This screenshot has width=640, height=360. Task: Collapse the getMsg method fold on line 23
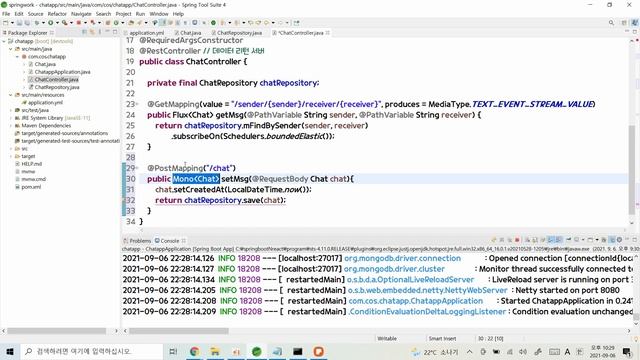[x=137, y=104]
